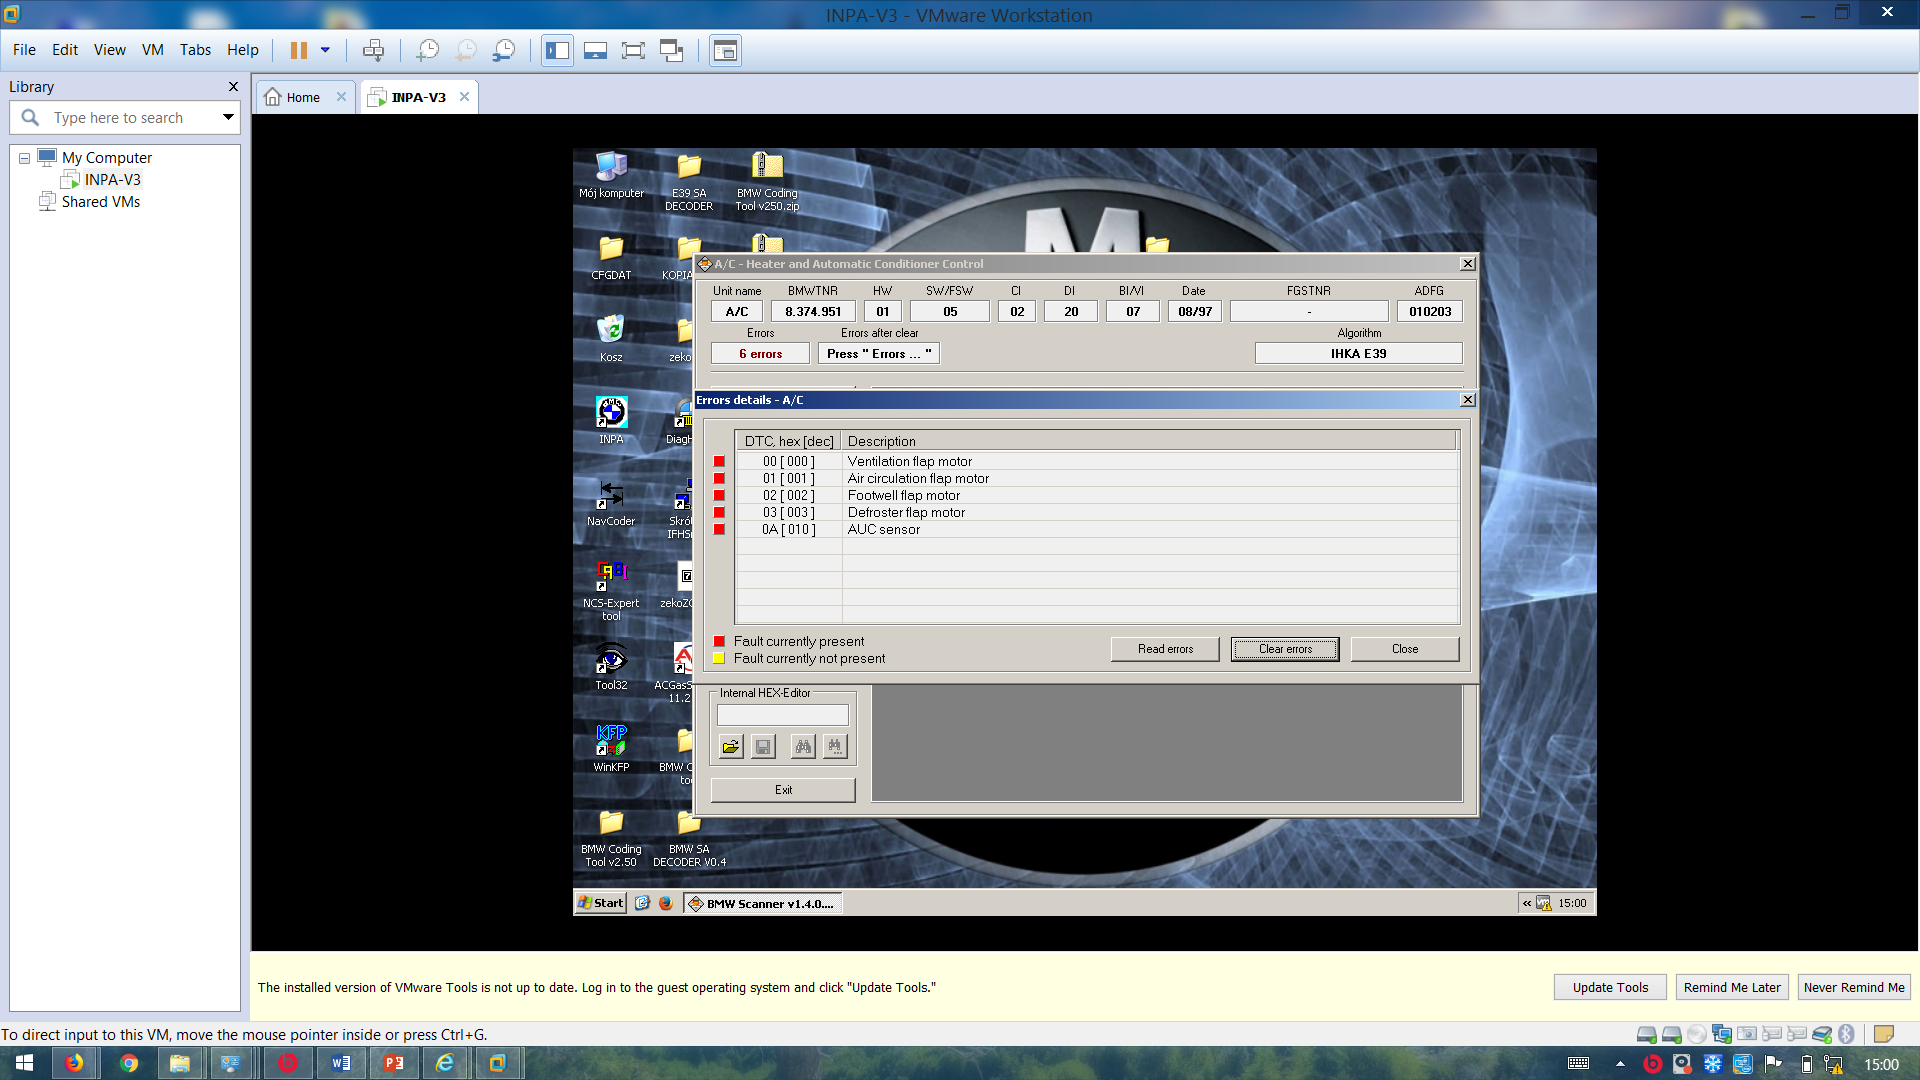Open power options dropdown arrow

coord(325,50)
